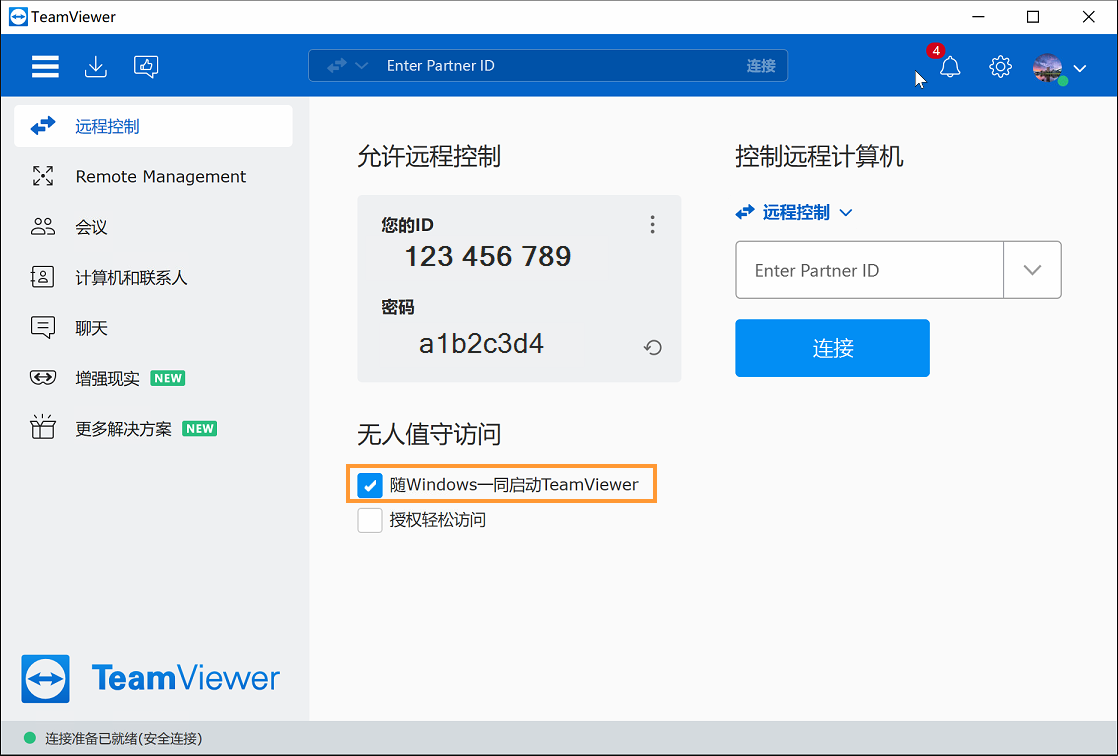This screenshot has height=756, width=1118.
Task: Open the hamburger main menu
Action: (45, 66)
